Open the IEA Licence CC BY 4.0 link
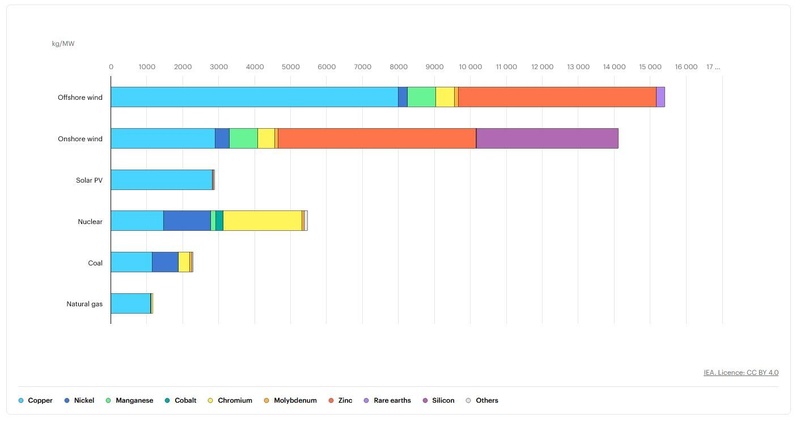 coord(741,372)
